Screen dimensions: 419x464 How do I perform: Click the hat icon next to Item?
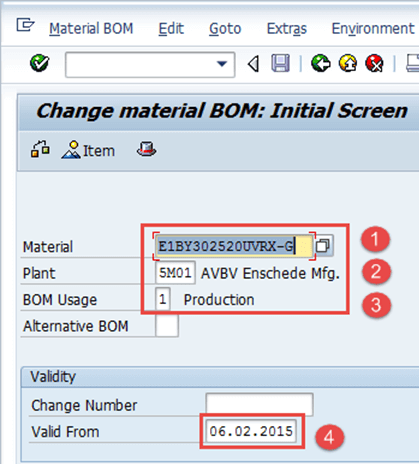[x=146, y=149]
